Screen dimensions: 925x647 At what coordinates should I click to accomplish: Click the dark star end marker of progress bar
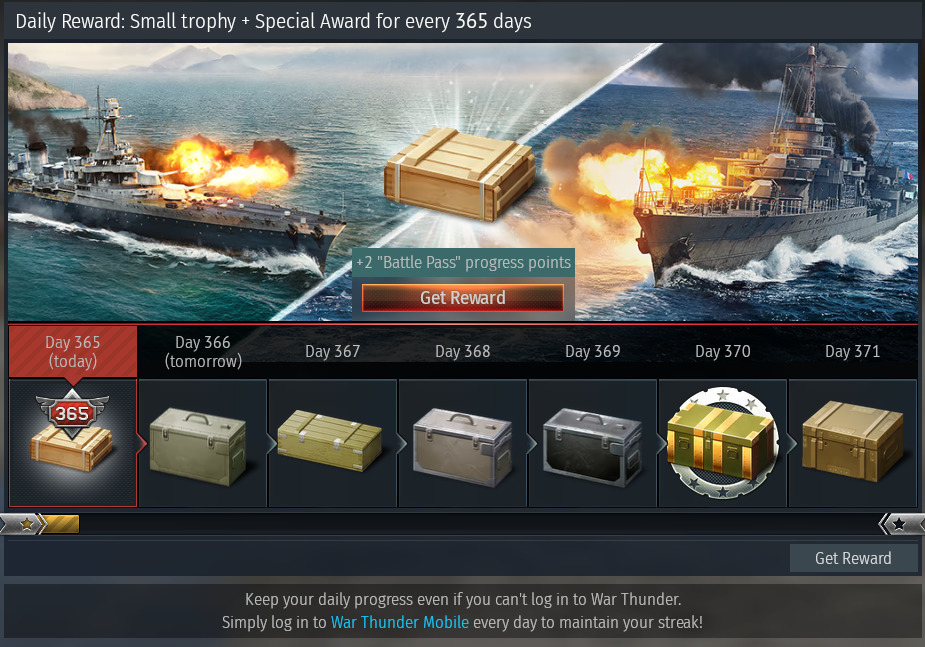pyautogui.click(x=898, y=524)
